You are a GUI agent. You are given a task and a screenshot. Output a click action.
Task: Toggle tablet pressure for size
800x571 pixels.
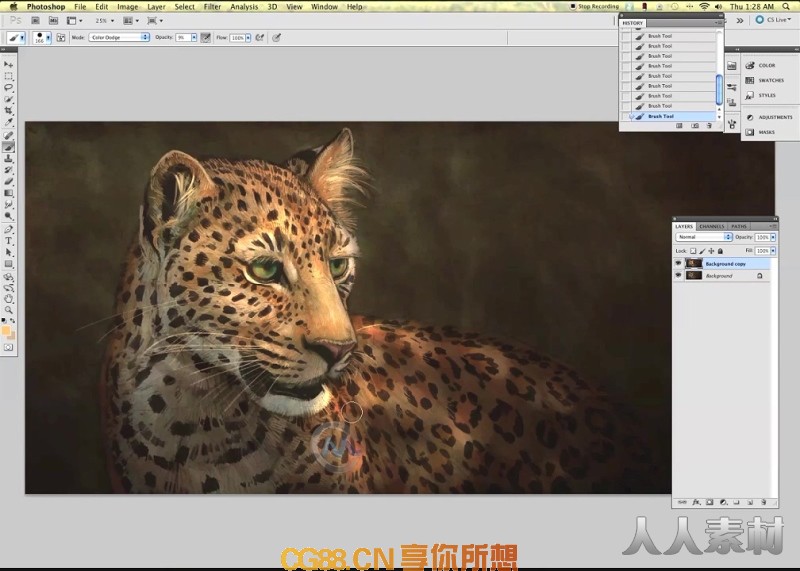[277, 38]
